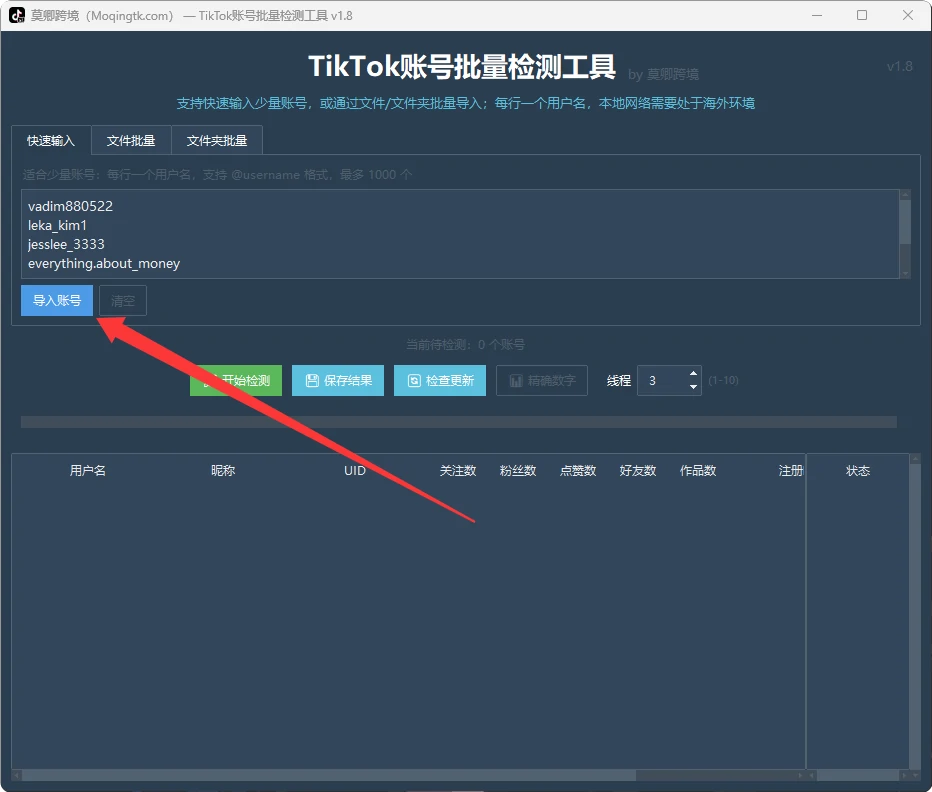Click inside the username input text area
Viewport: 932px width, 792px height.
pos(460,234)
